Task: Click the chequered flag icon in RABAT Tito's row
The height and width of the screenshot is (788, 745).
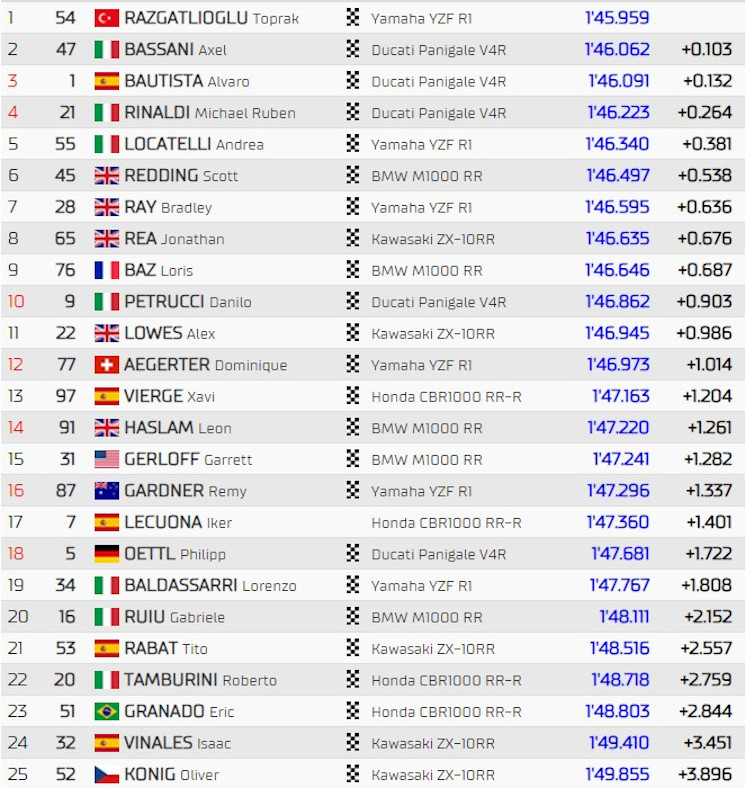Action: pyautogui.click(x=353, y=648)
